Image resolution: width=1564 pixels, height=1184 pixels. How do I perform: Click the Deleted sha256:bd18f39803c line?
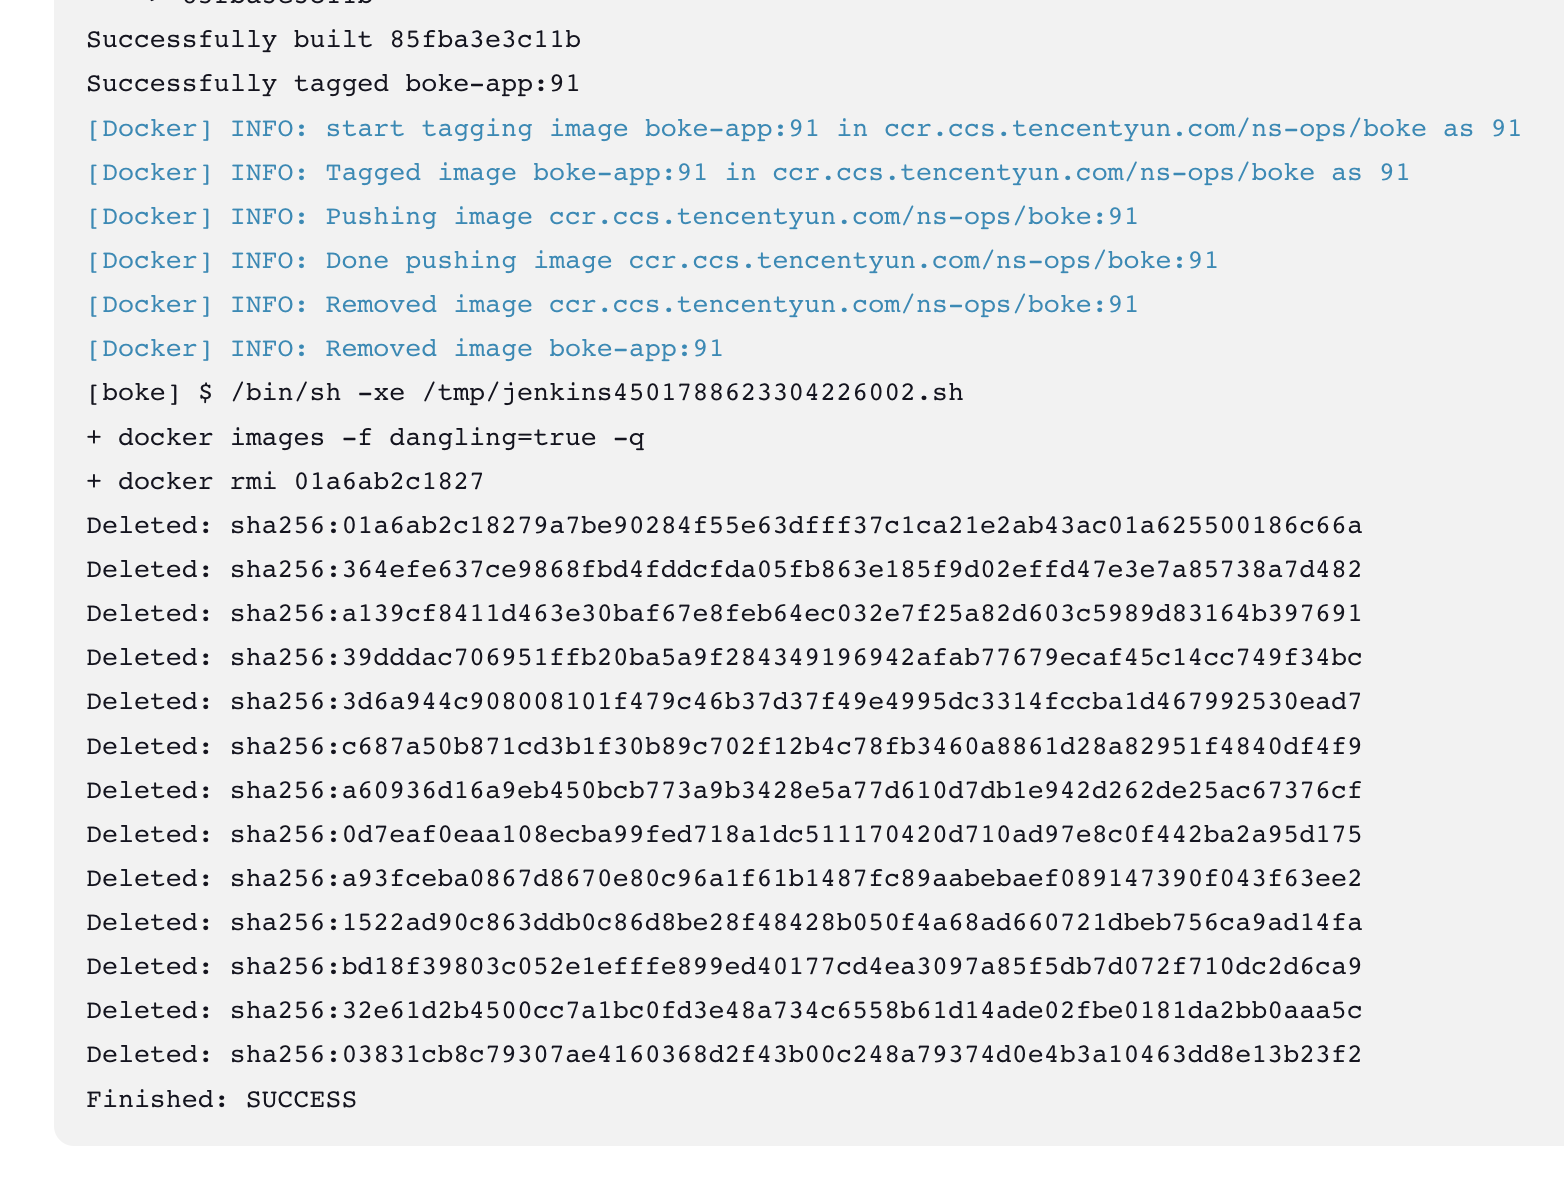pos(724,967)
